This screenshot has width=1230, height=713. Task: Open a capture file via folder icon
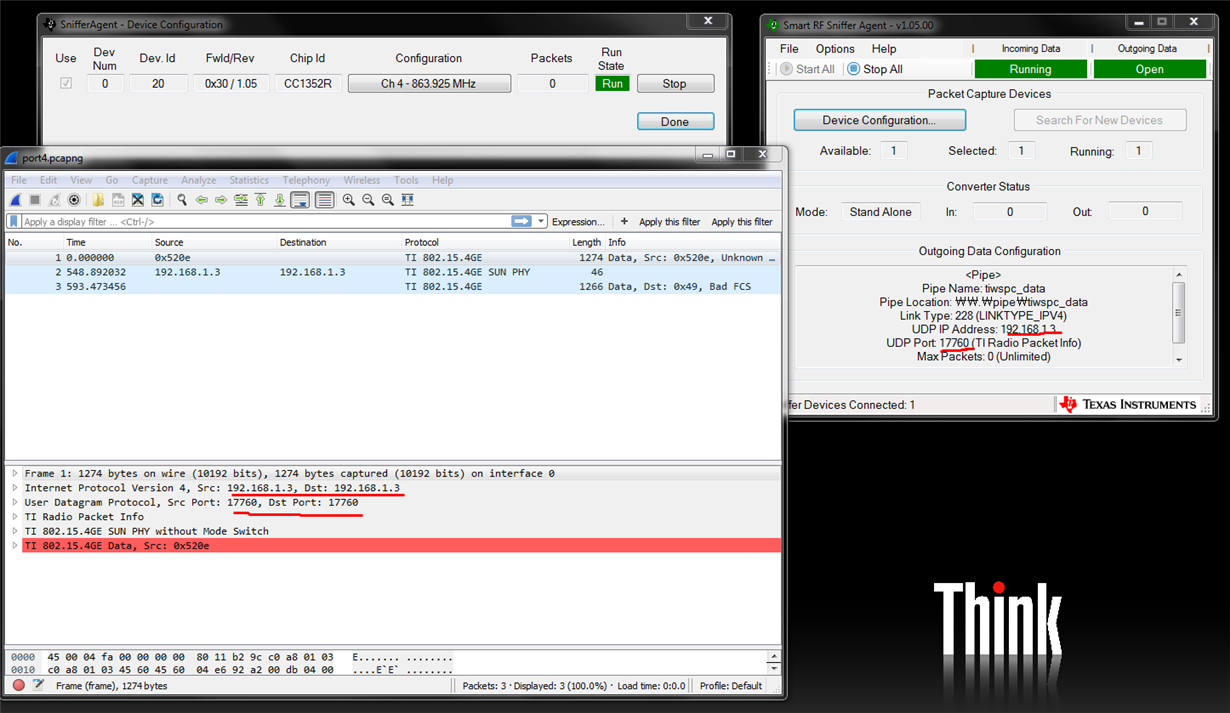[x=98, y=200]
